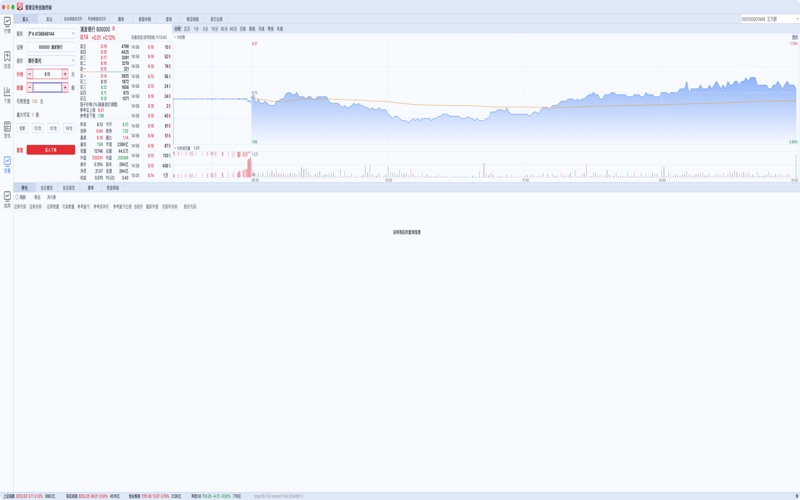Click the 重置 reset link

(x=20, y=150)
